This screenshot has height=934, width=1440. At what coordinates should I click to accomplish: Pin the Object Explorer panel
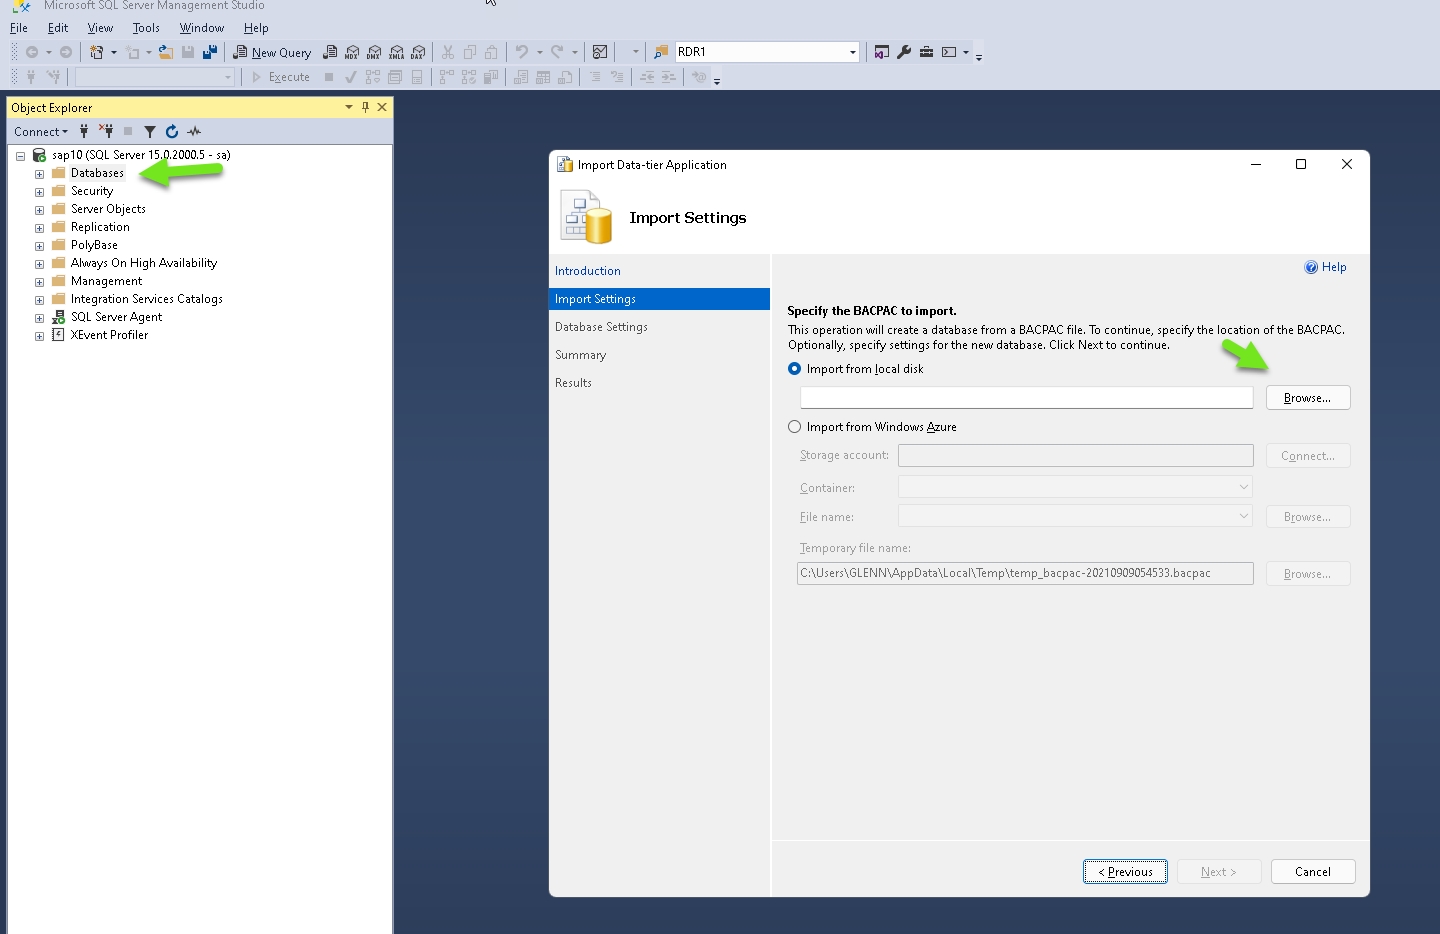[x=365, y=107]
